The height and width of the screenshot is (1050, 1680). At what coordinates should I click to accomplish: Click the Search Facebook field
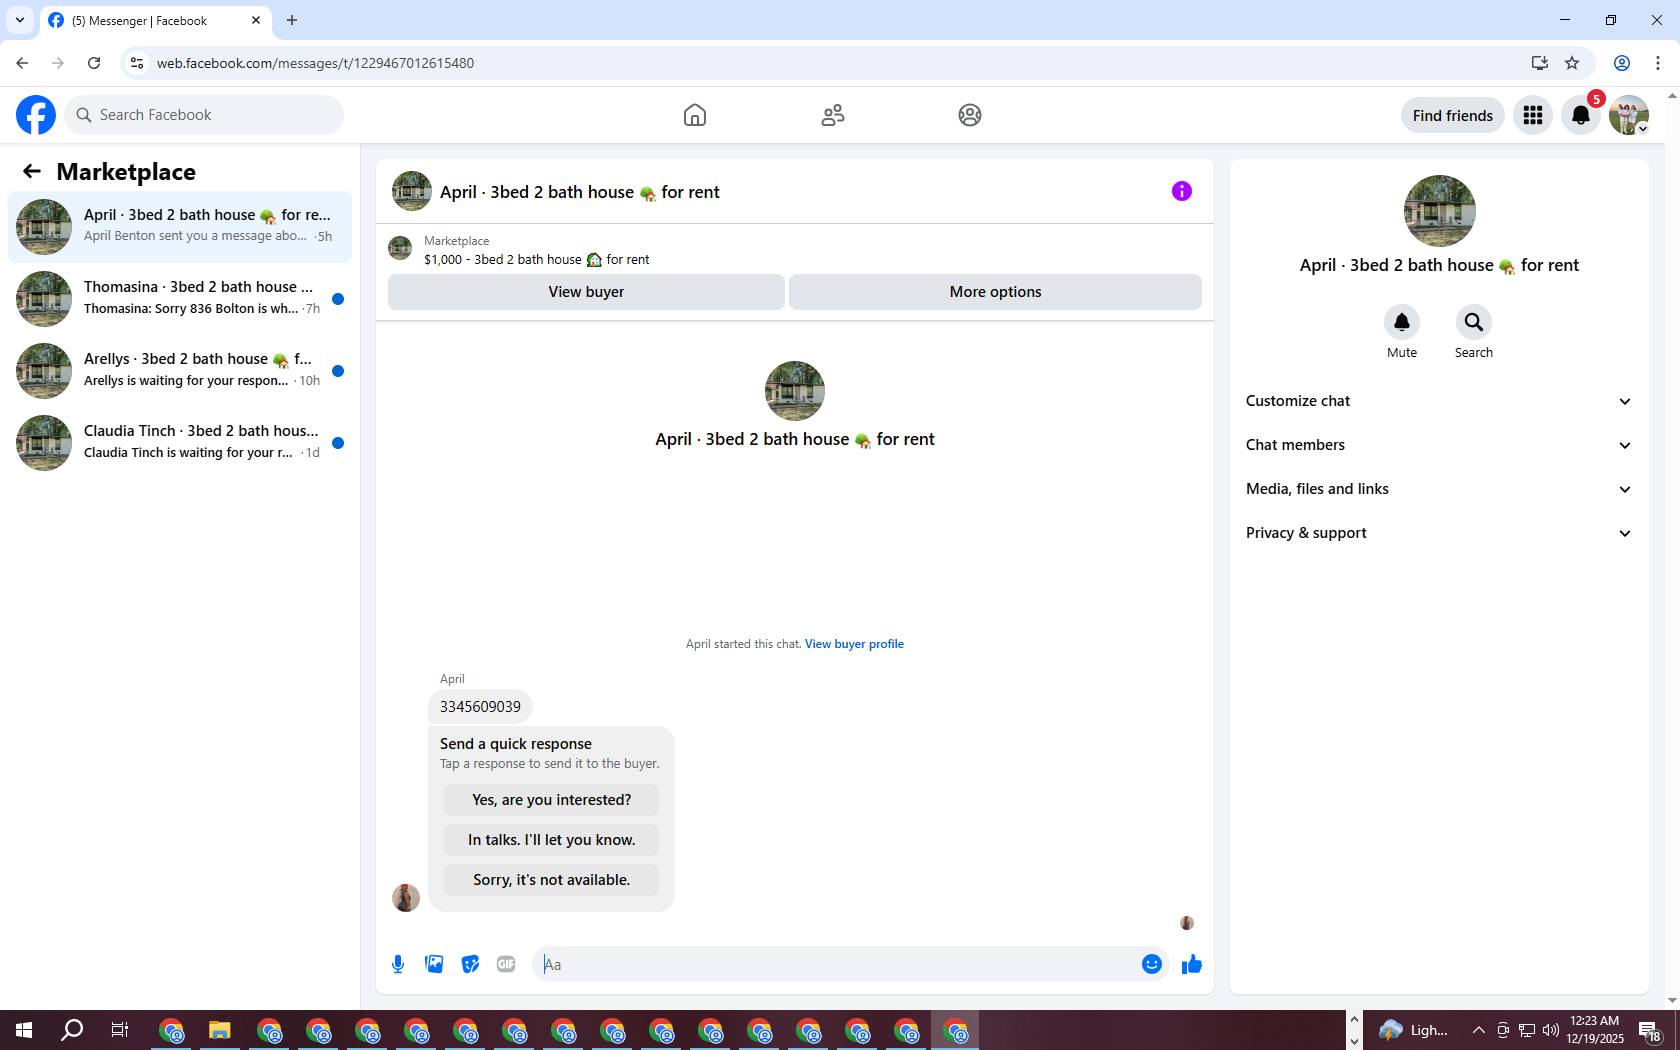[205, 115]
